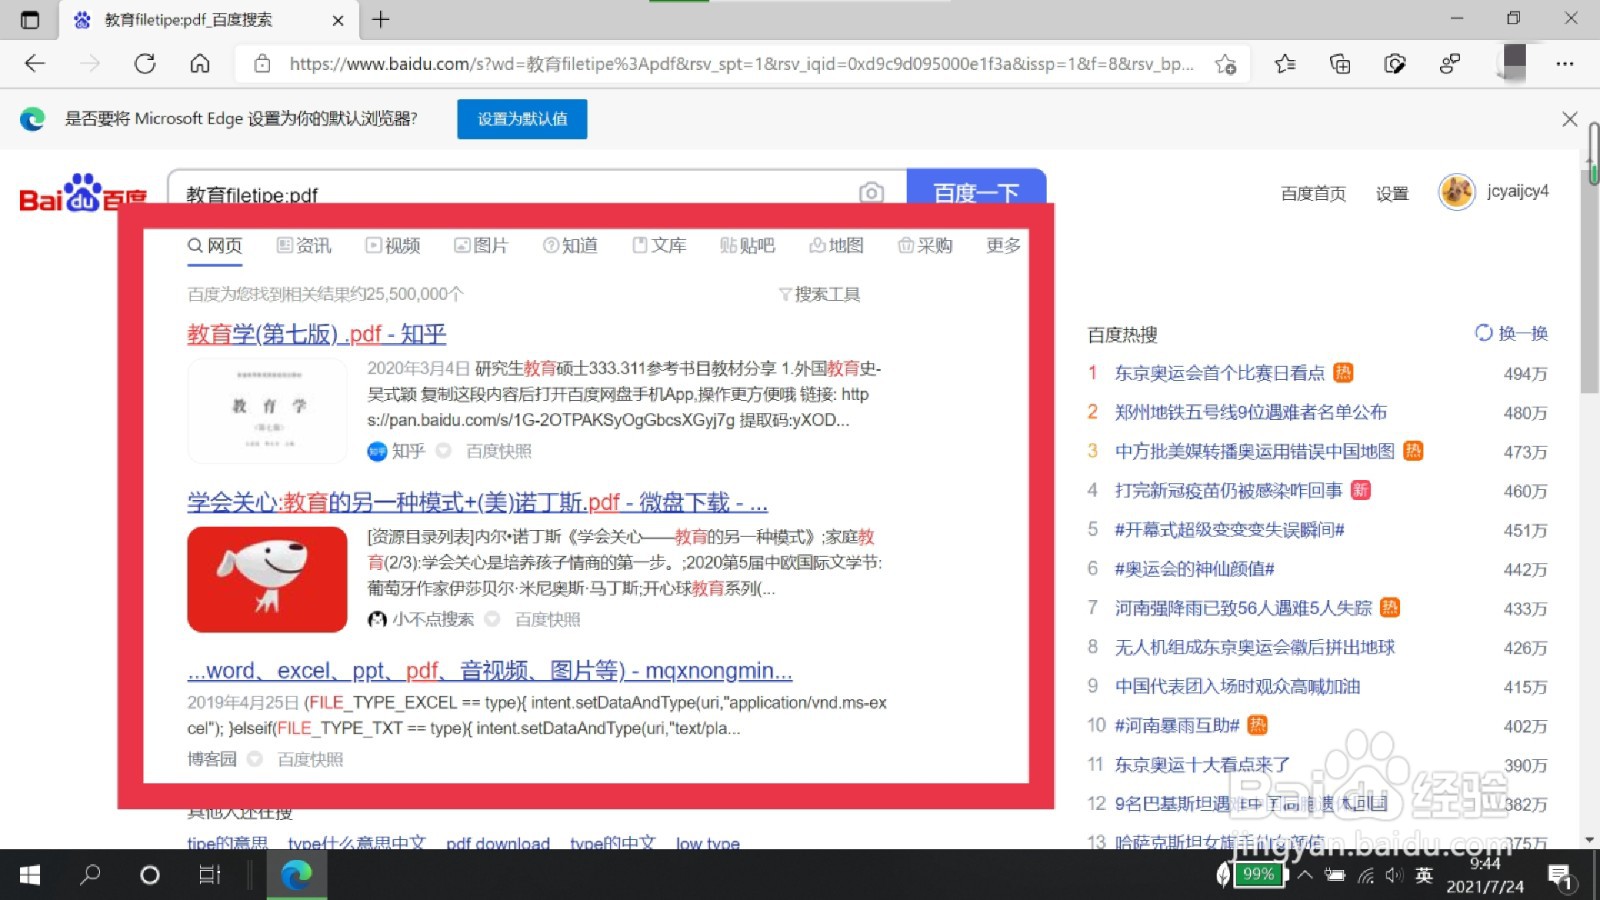Click the volume icon in system tray
Viewport: 1600px width, 900px height.
click(1394, 875)
